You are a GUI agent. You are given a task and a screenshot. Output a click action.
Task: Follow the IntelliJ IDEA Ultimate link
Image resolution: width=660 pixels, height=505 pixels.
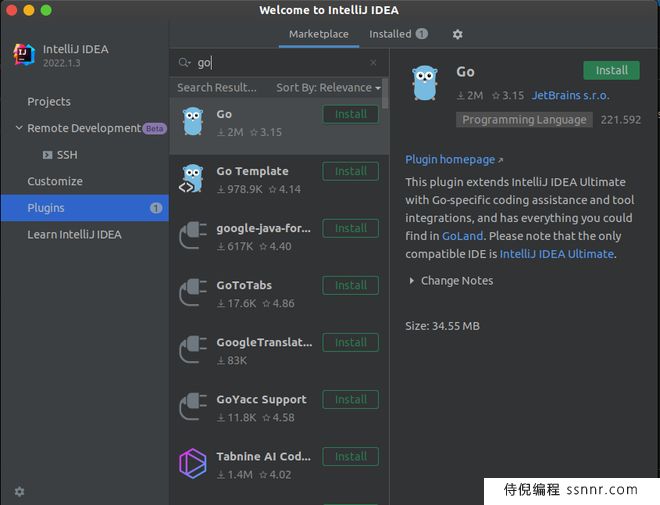pos(556,254)
